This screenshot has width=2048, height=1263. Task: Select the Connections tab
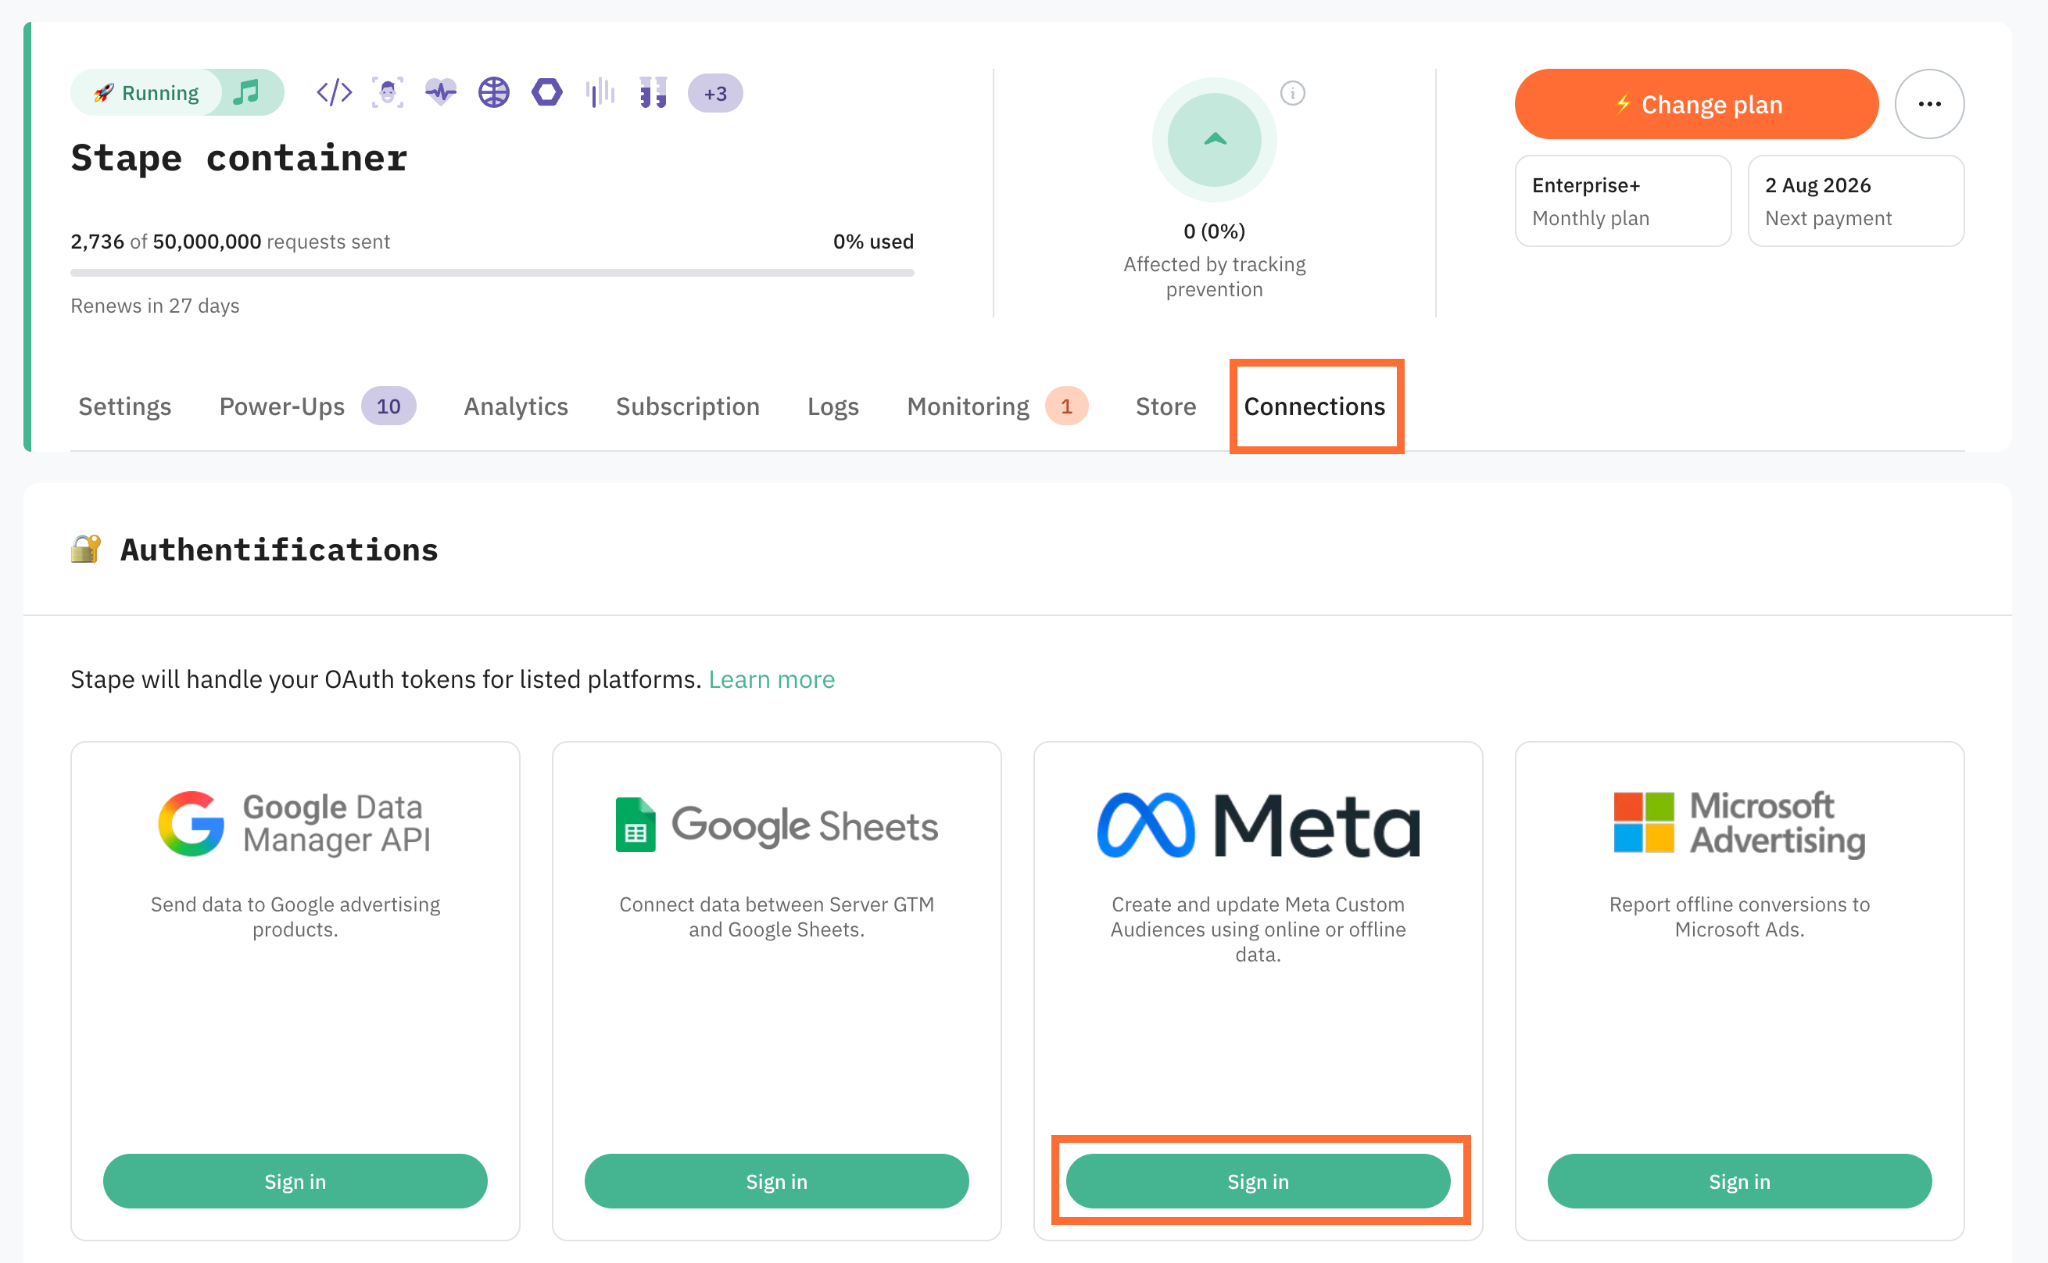[1315, 406]
